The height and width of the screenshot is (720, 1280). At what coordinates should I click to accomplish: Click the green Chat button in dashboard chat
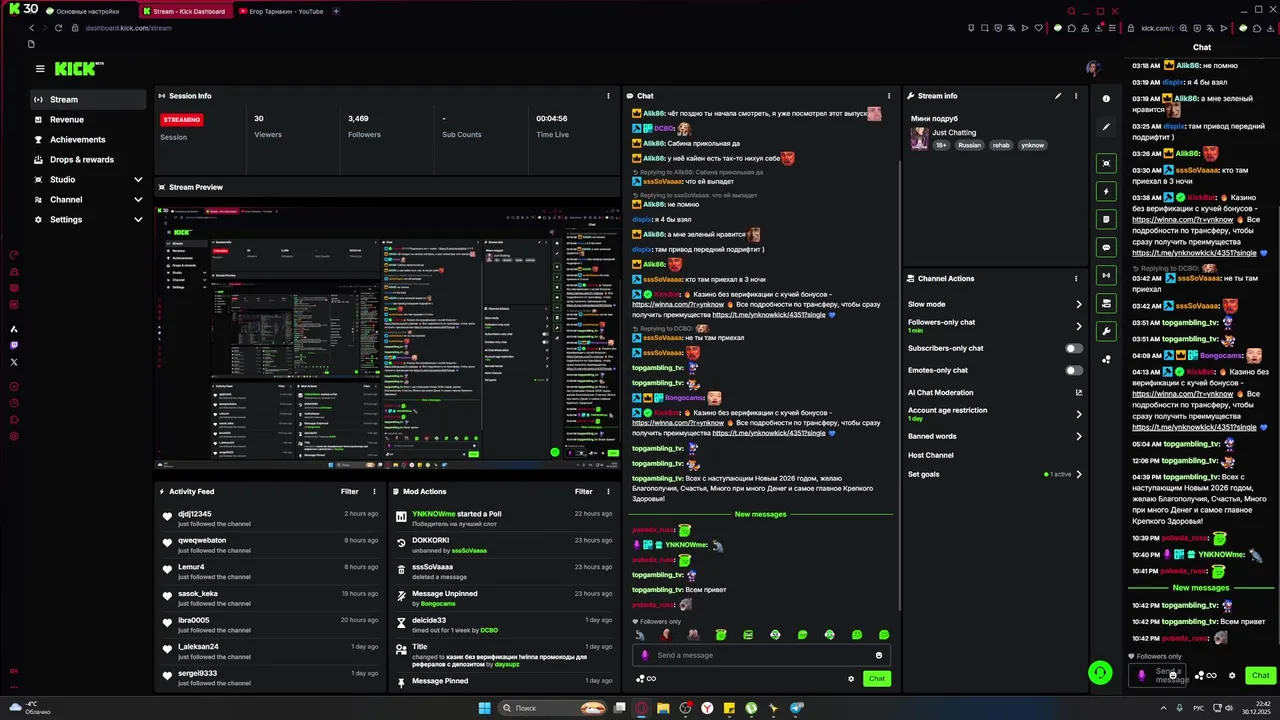click(876, 678)
